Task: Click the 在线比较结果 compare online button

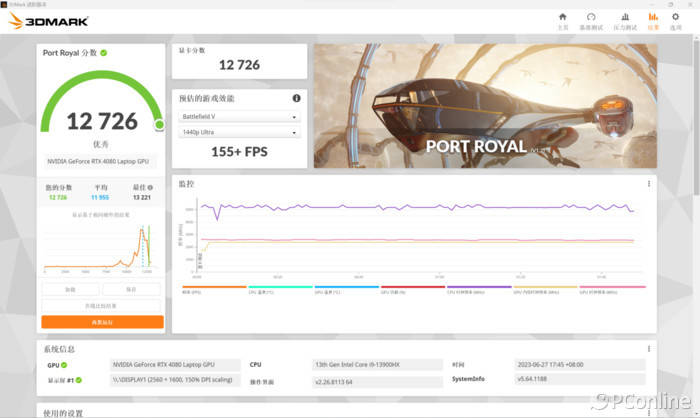Action: 102,305
